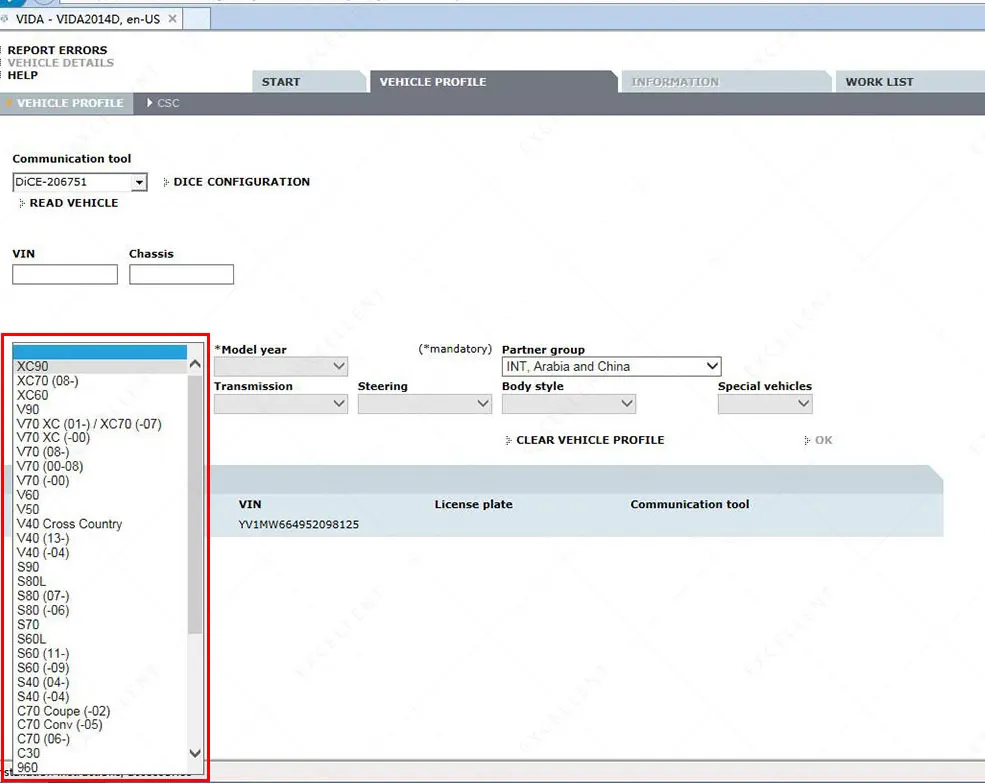Image resolution: width=985 pixels, height=783 pixels.
Task: Select the blank entry atop the model list
Action: pyautogui.click(x=100, y=351)
